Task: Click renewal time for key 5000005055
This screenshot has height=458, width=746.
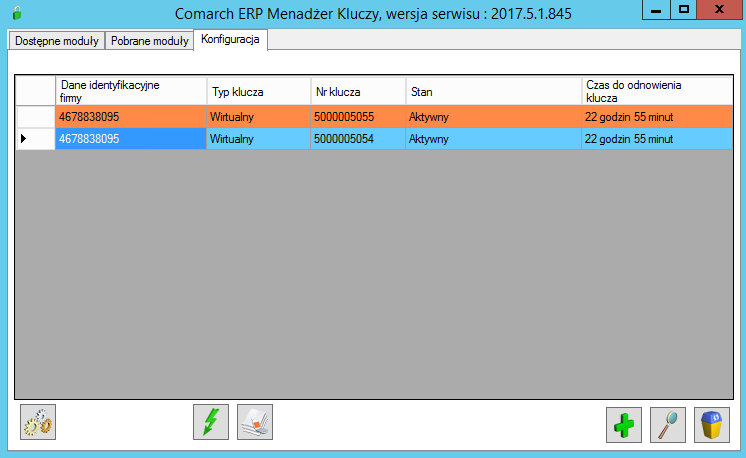Action: coord(657,117)
